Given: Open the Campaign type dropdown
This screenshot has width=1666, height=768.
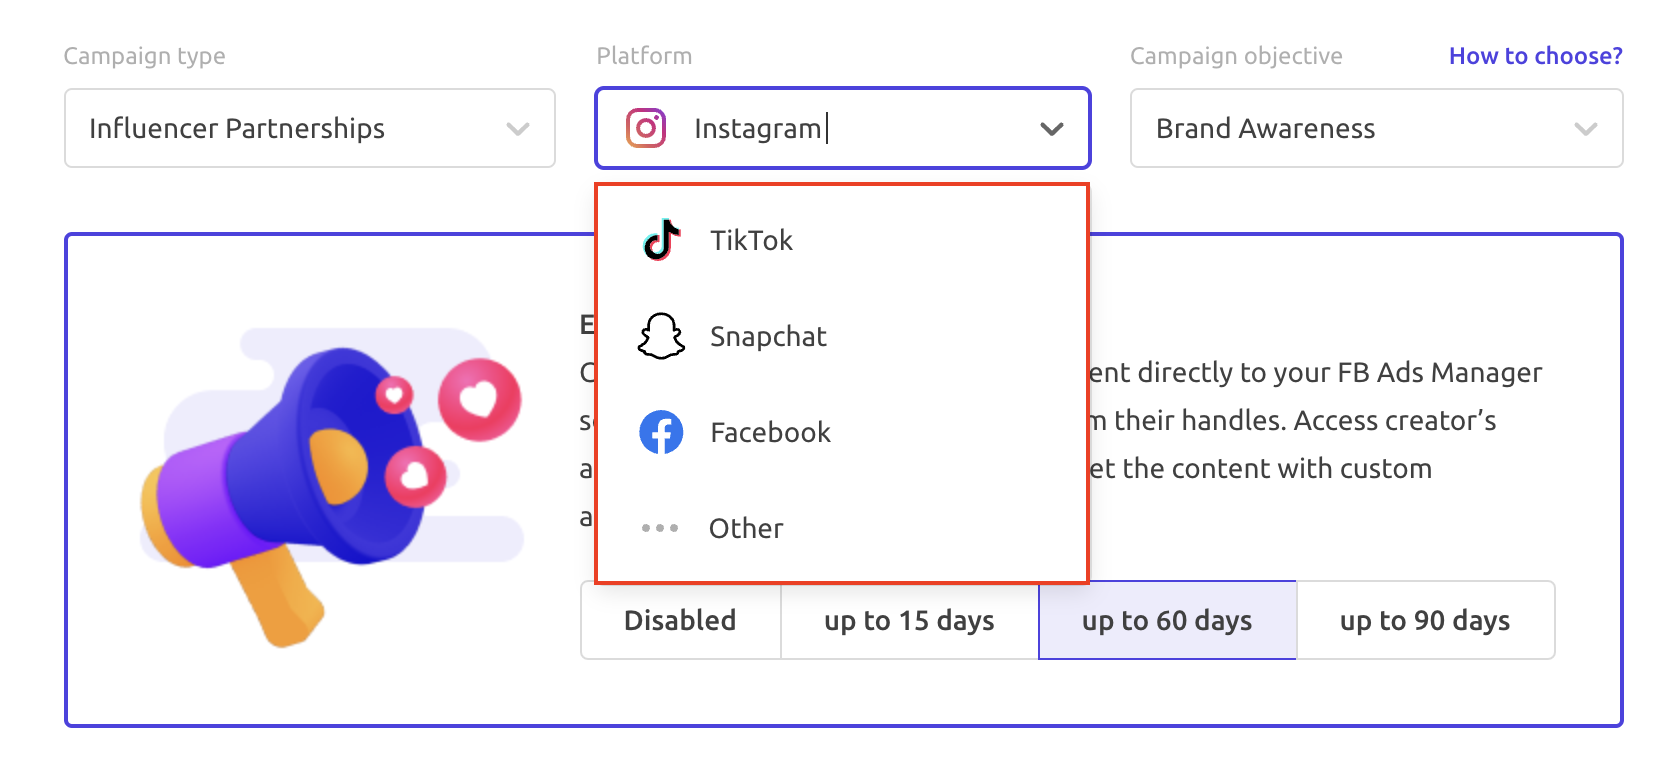Looking at the screenshot, I should coord(310,128).
